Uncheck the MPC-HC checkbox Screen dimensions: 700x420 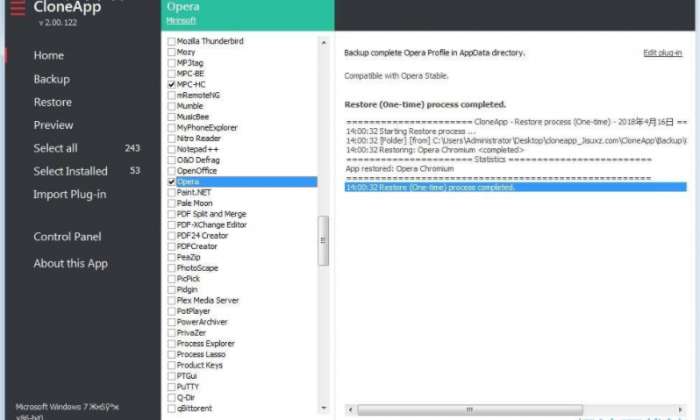coord(171,84)
